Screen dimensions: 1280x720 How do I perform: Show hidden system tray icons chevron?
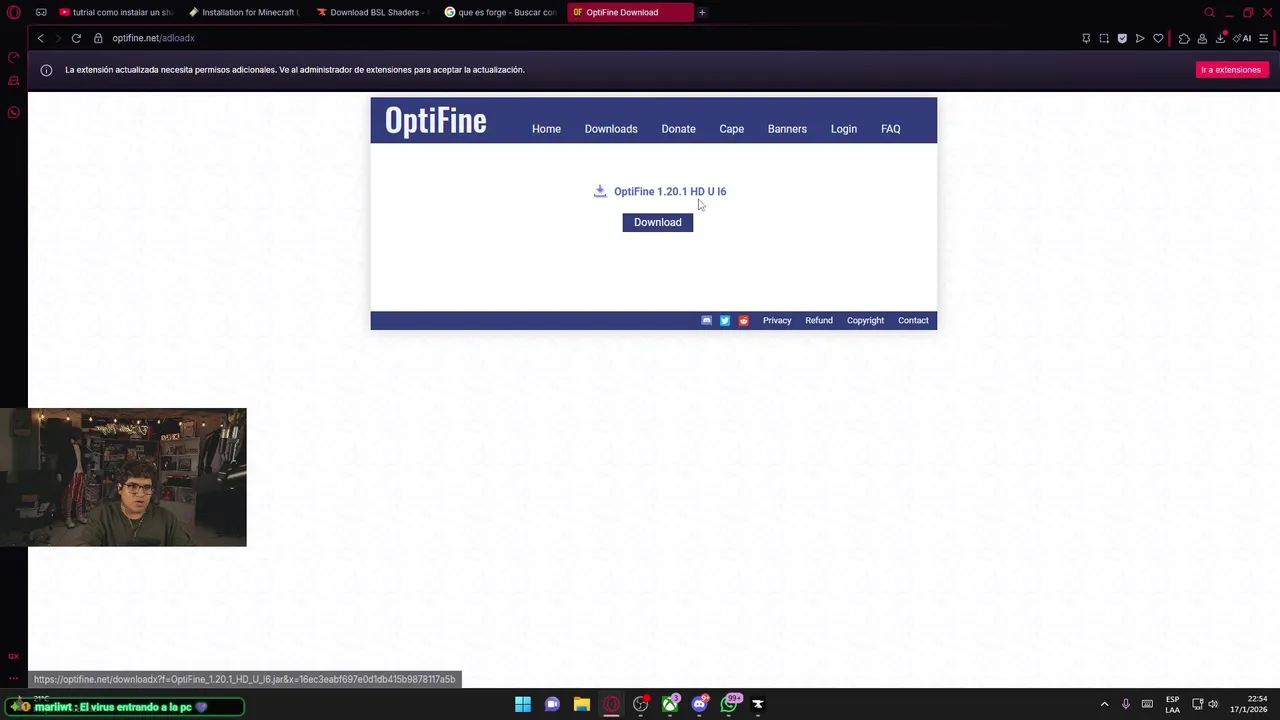(1104, 704)
